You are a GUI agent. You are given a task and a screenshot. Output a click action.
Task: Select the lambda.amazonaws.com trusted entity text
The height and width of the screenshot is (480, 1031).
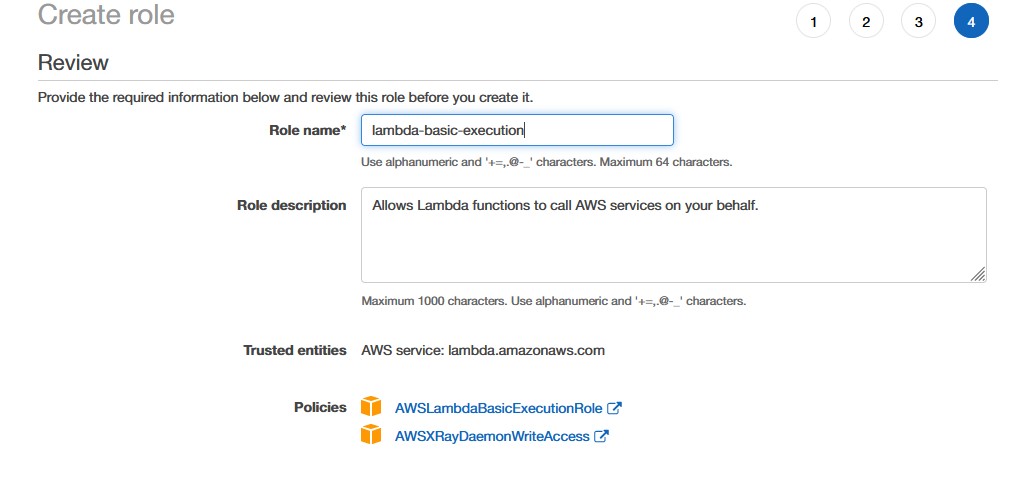pyautogui.click(x=526, y=350)
